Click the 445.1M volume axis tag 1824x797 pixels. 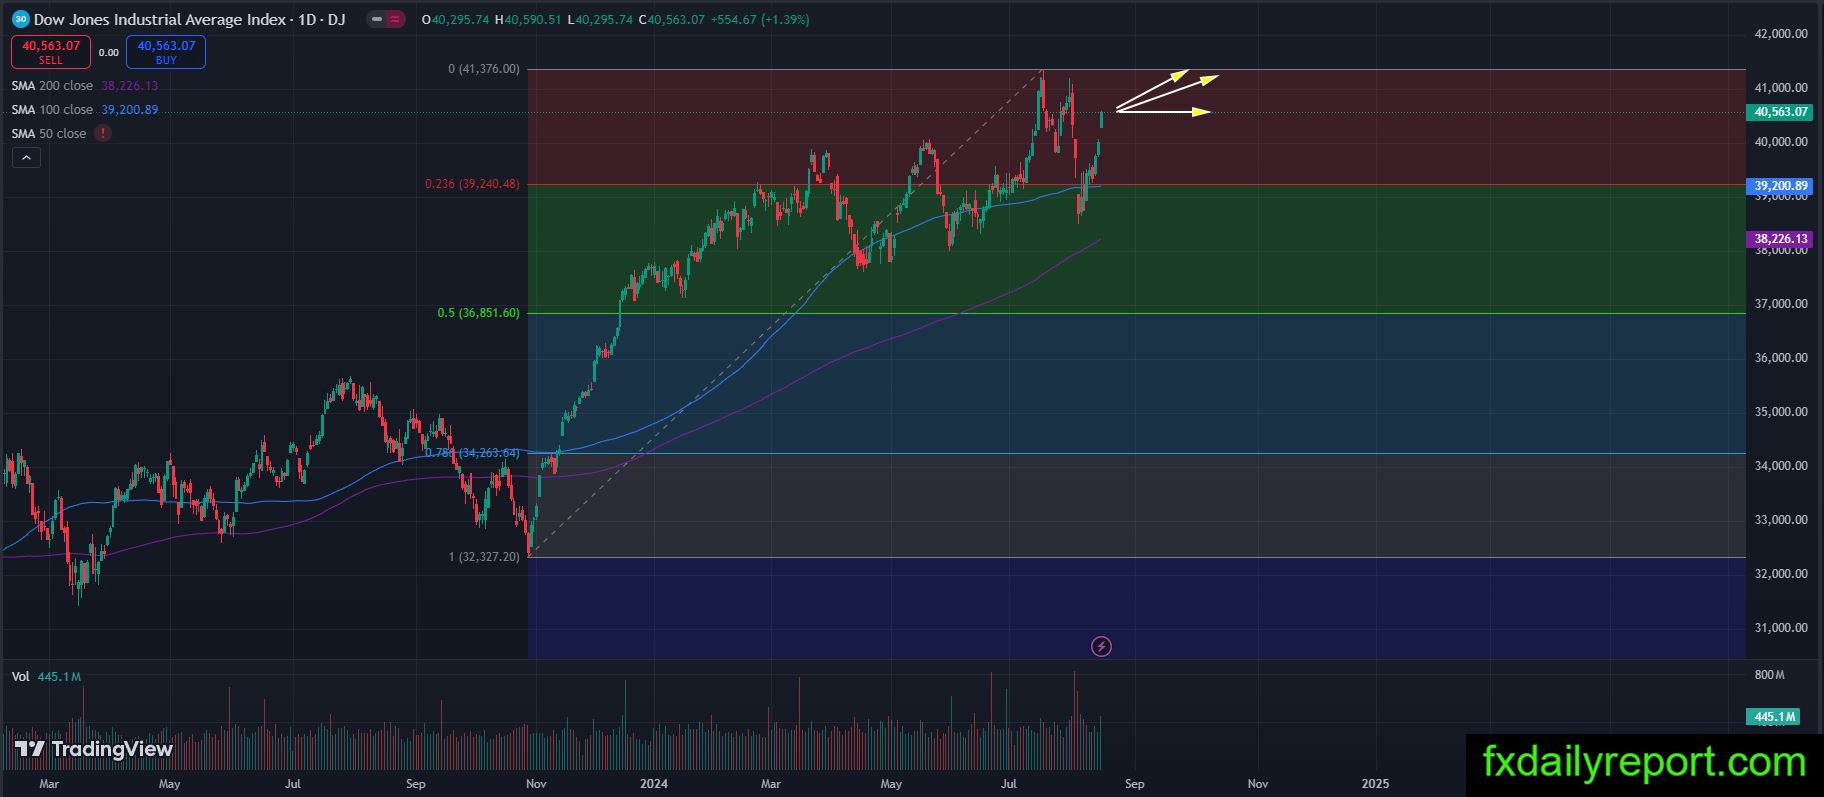pos(1774,716)
